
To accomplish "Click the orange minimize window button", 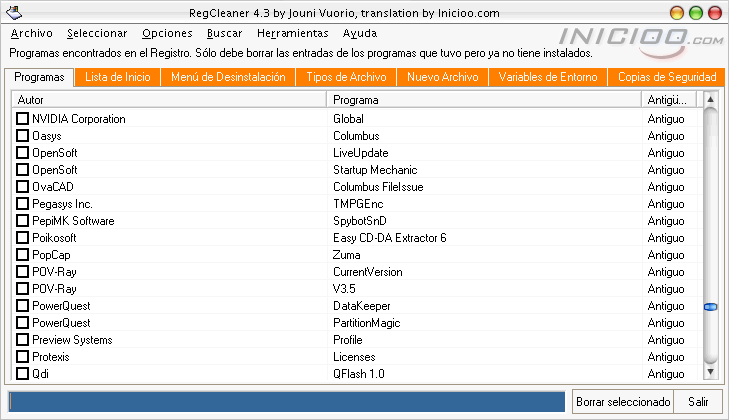I will coord(677,13).
